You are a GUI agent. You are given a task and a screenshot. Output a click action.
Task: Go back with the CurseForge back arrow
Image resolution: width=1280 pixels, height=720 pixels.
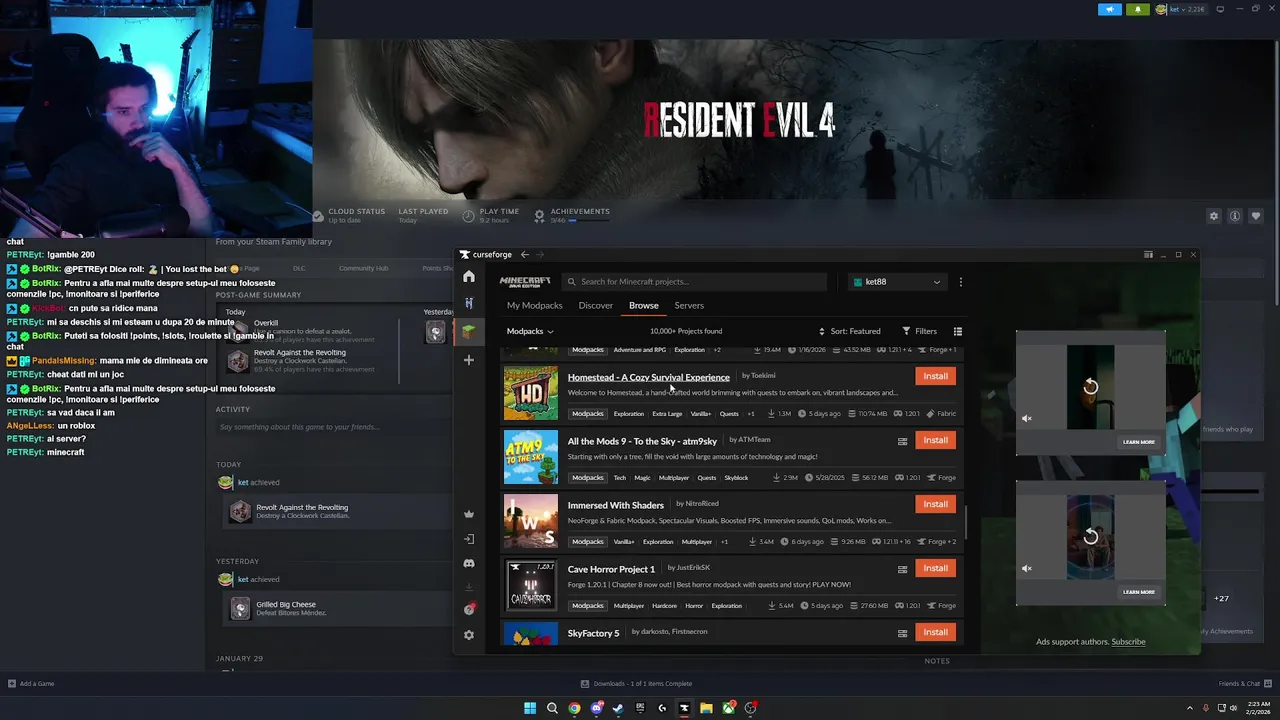[524, 255]
